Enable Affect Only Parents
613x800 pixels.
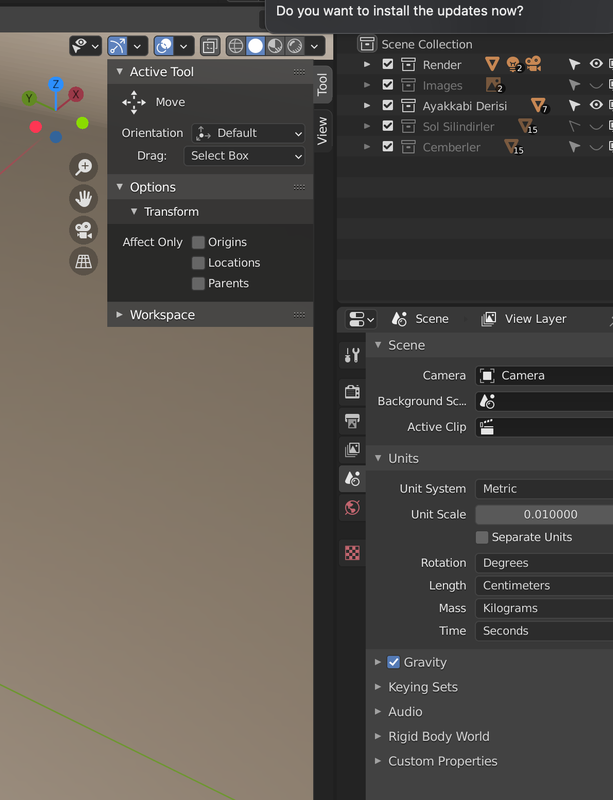198,284
